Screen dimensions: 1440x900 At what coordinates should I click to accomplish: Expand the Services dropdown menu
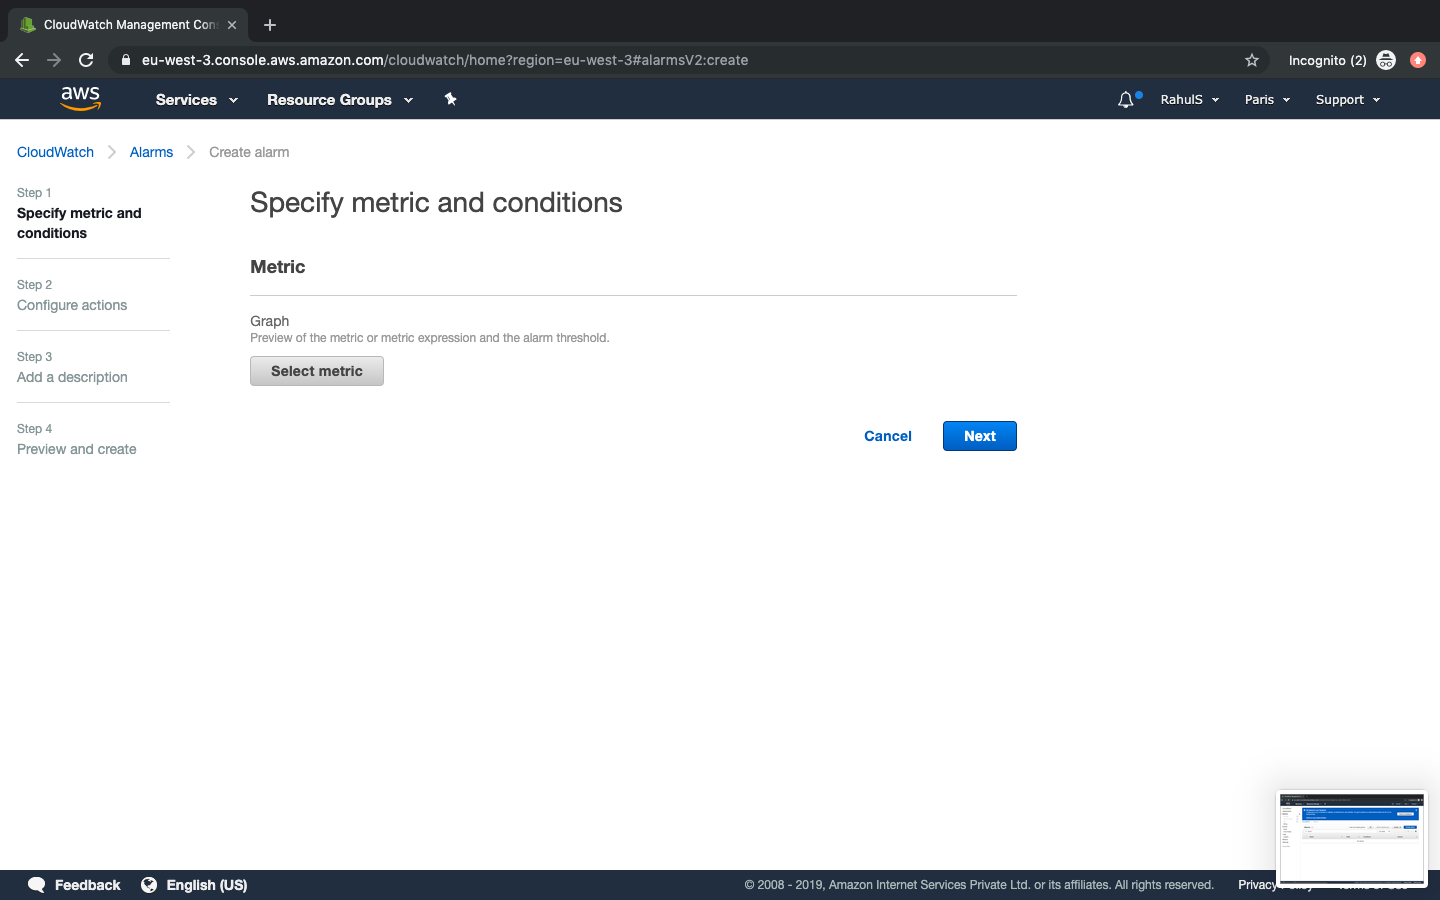click(x=196, y=100)
